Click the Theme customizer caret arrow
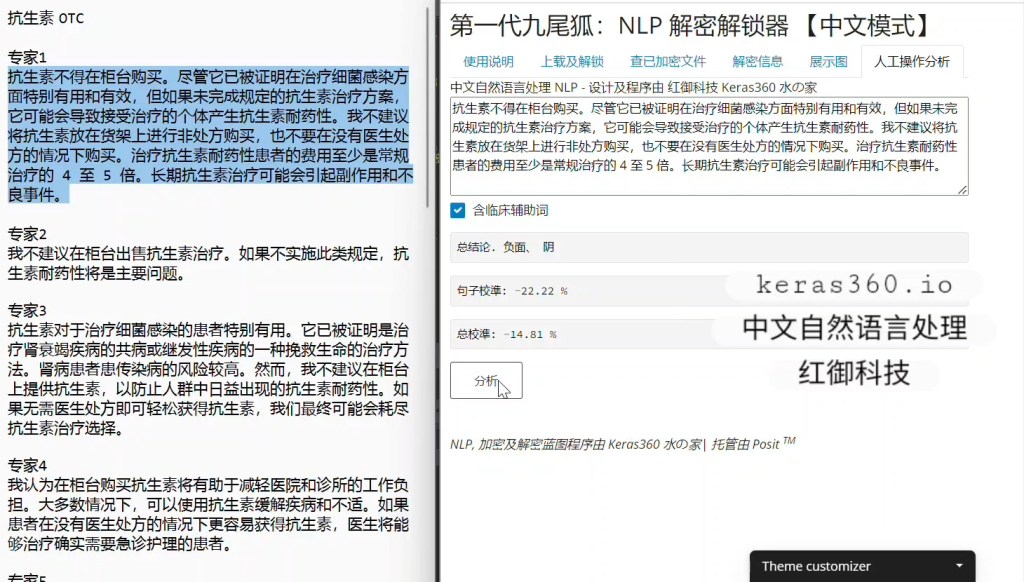 click(x=959, y=566)
